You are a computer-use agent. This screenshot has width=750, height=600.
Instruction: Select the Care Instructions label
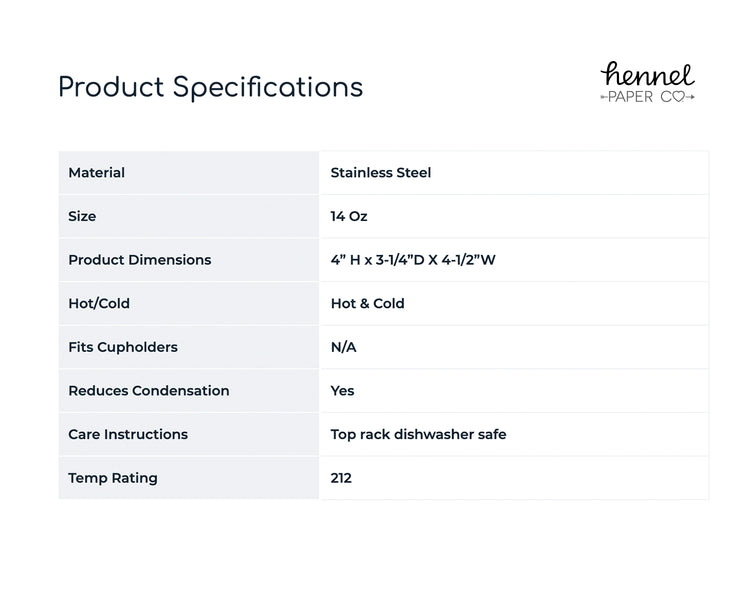pos(128,434)
